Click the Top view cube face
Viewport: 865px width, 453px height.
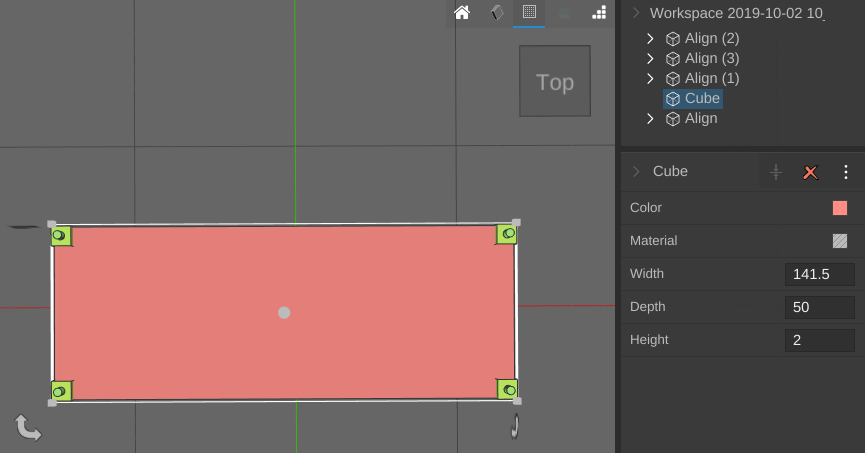(555, 81)
